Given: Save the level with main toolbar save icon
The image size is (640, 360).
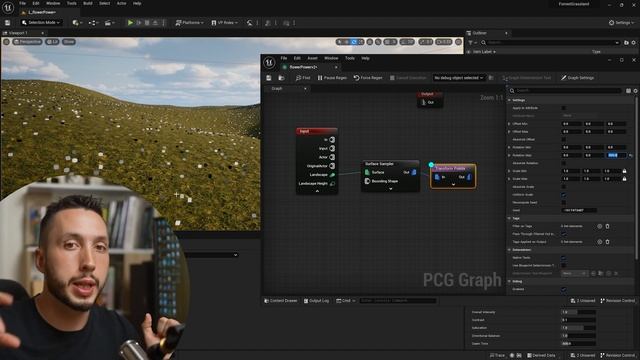Looking at the screenshot, I should point(7,22).
